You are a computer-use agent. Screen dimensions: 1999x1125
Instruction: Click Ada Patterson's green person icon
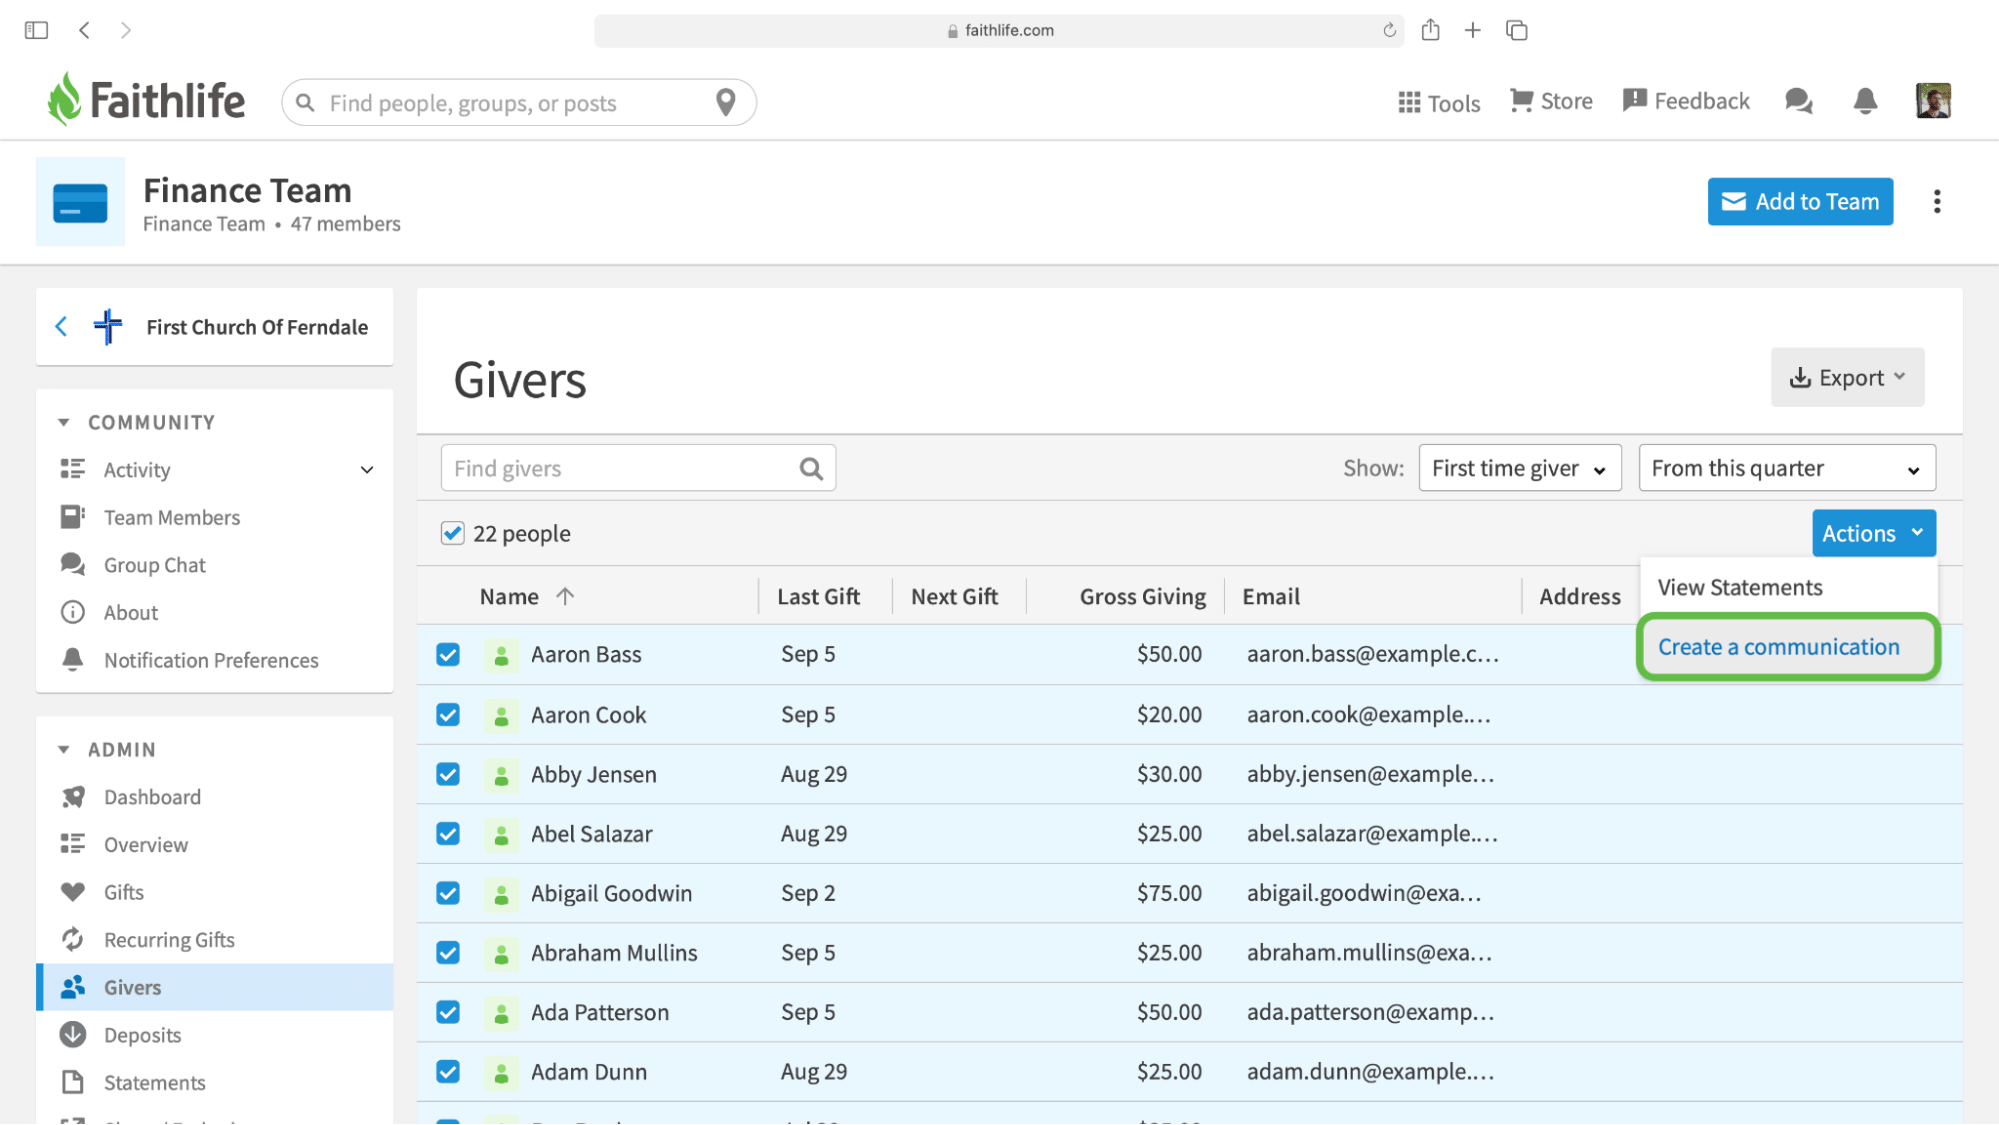tap(502, 1013)
